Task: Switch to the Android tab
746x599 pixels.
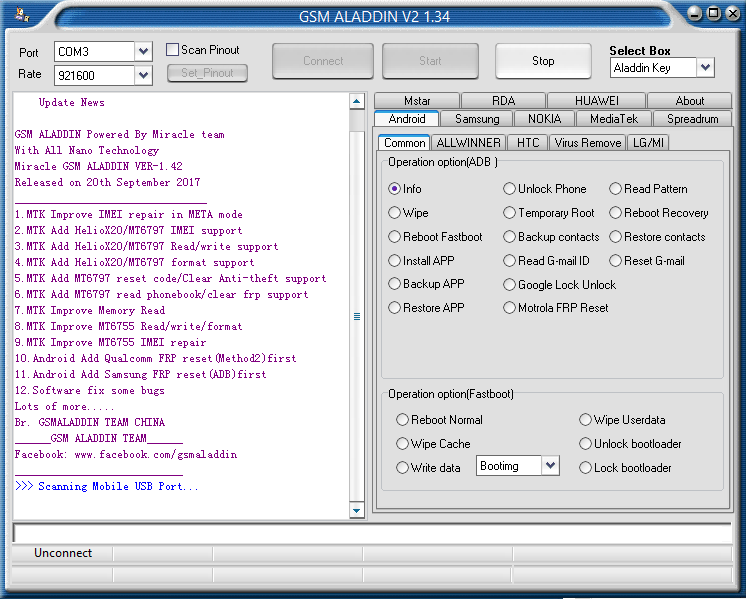Action: click(407, 119)
